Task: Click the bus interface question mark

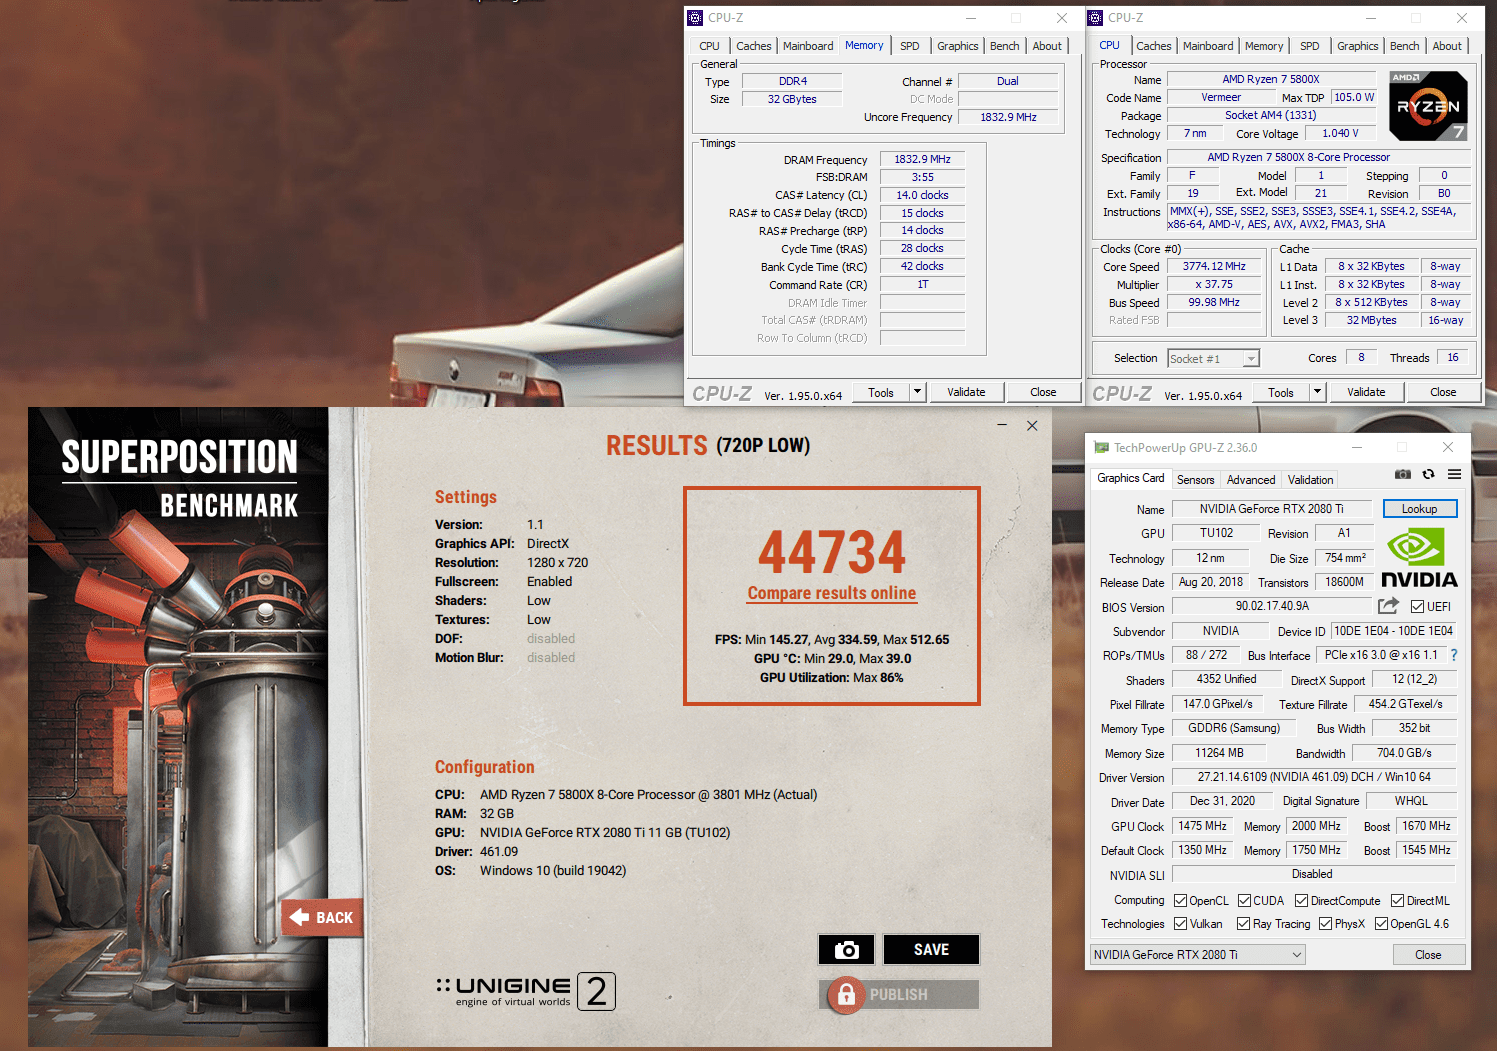Action: [x=1454, y=655]
